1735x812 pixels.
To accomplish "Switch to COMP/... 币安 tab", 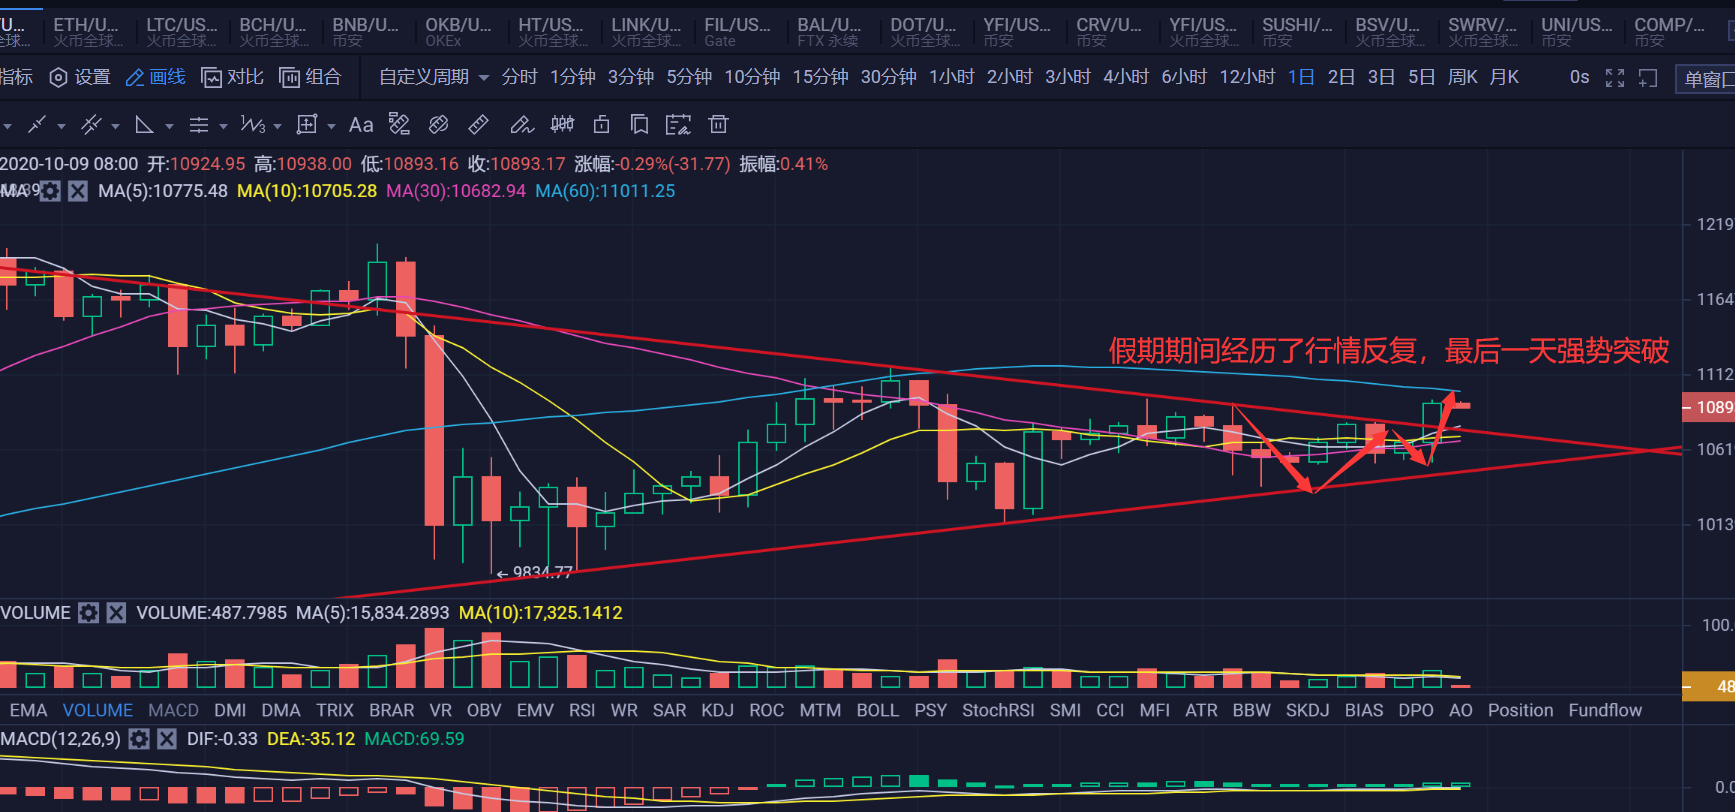I will [1668, 32].
